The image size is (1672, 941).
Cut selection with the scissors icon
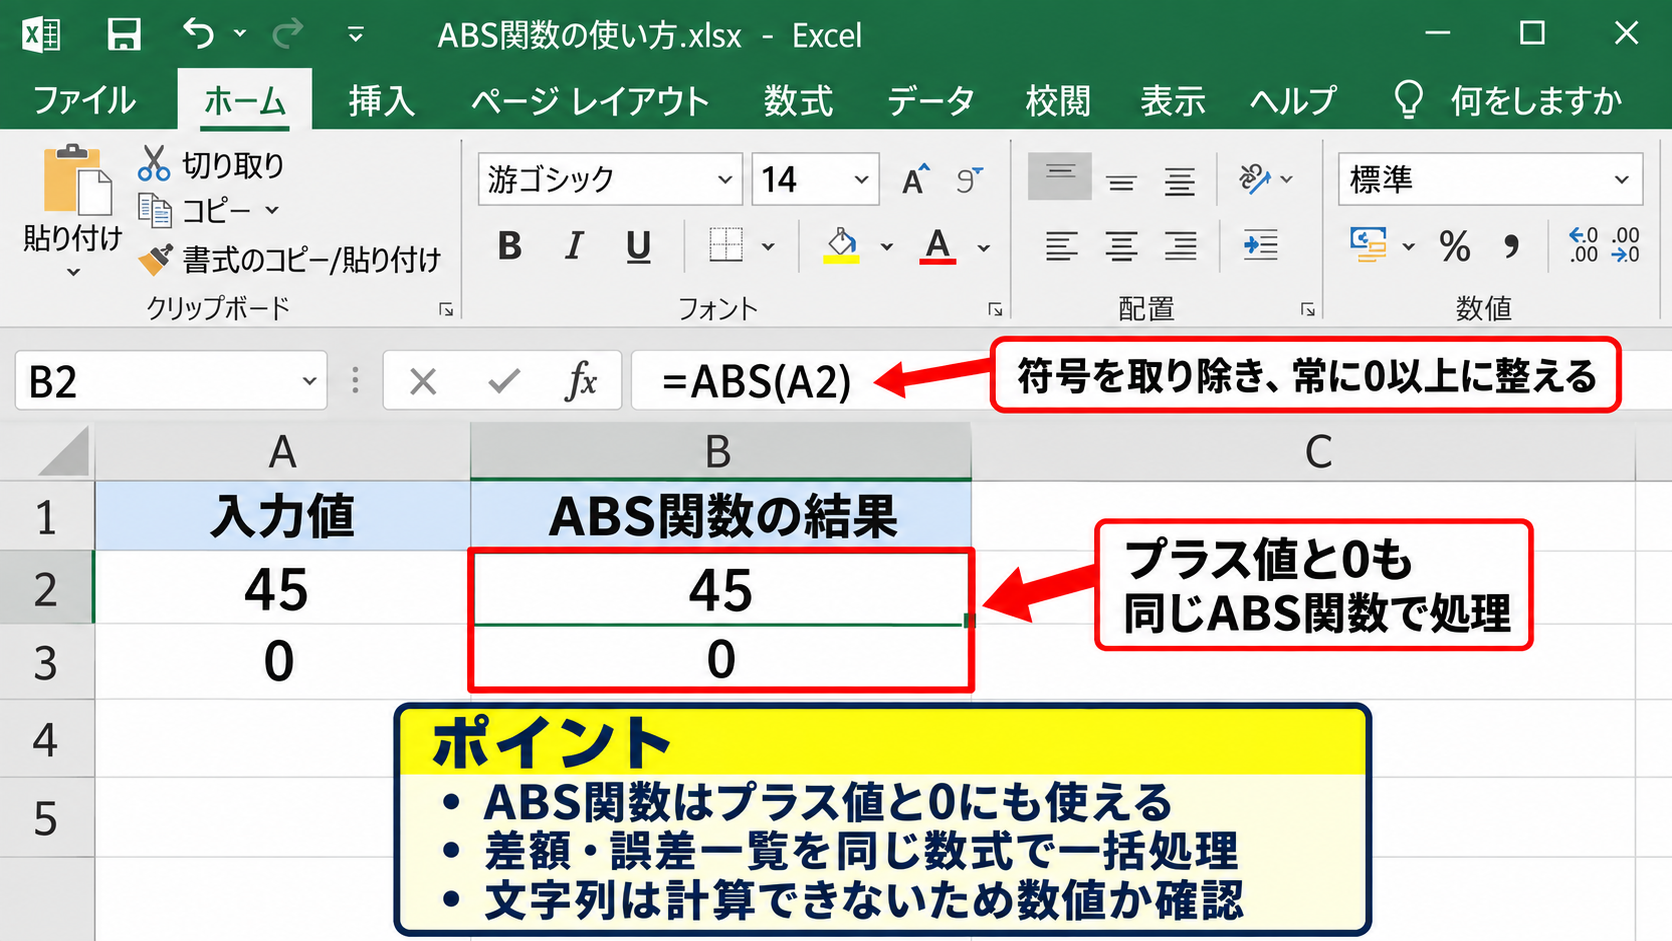tap(153, 163)
